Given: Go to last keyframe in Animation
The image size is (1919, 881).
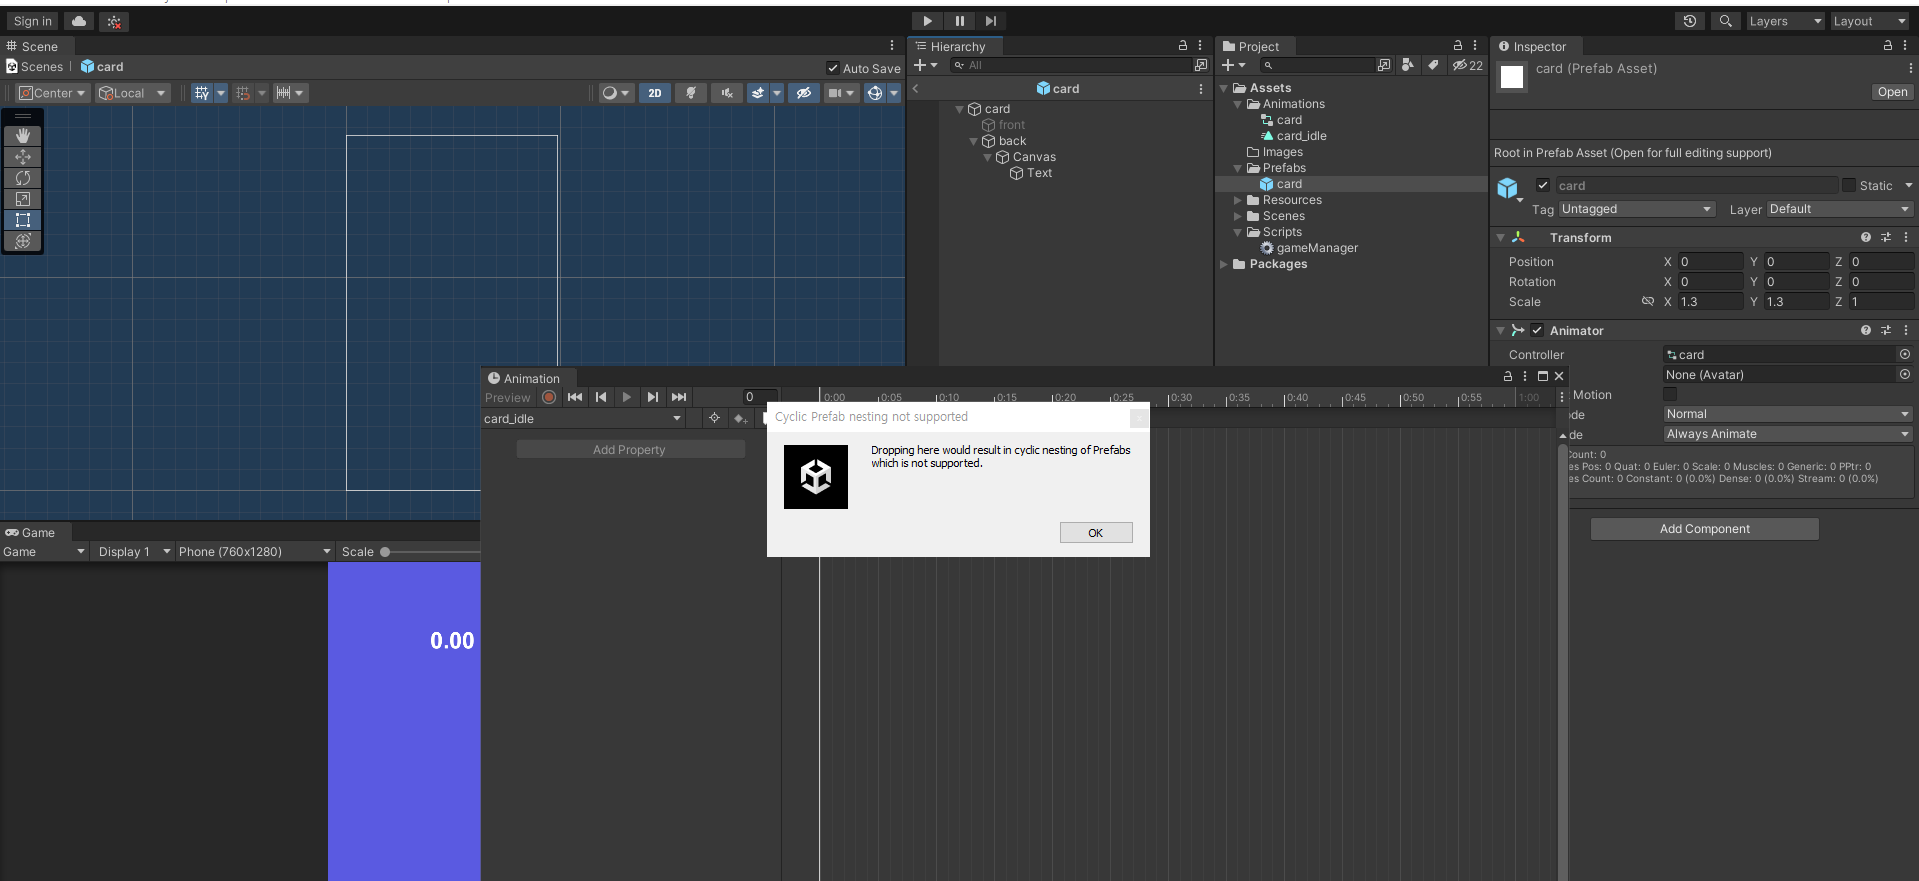Looking at the screenshot, I should [679, 397].
